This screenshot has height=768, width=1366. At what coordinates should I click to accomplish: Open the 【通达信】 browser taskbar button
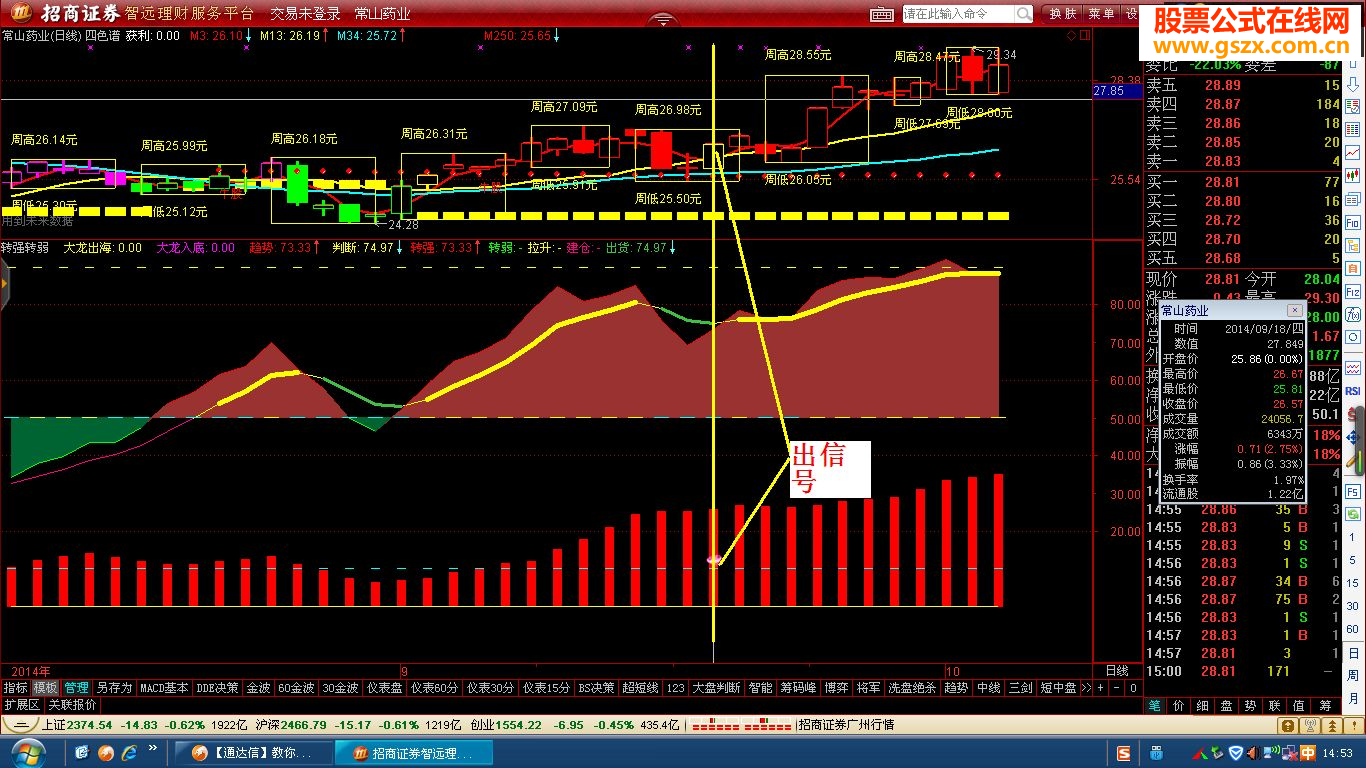tap(254, 753)
